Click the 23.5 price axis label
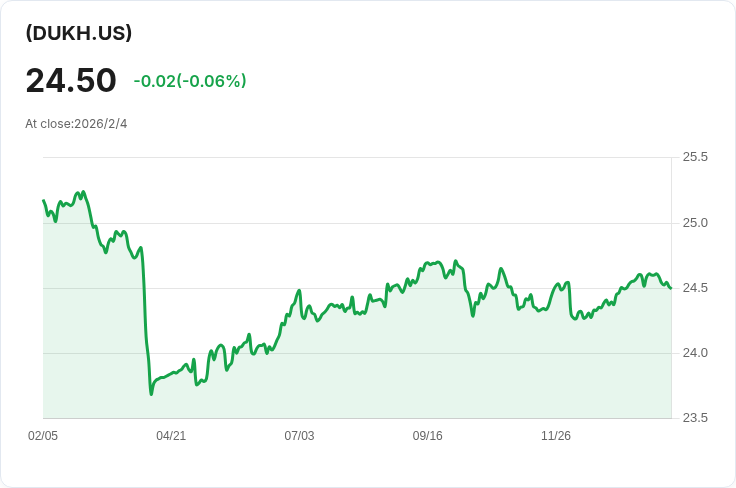The width and height of the screenshot is (736, 488). coord(695,418)
